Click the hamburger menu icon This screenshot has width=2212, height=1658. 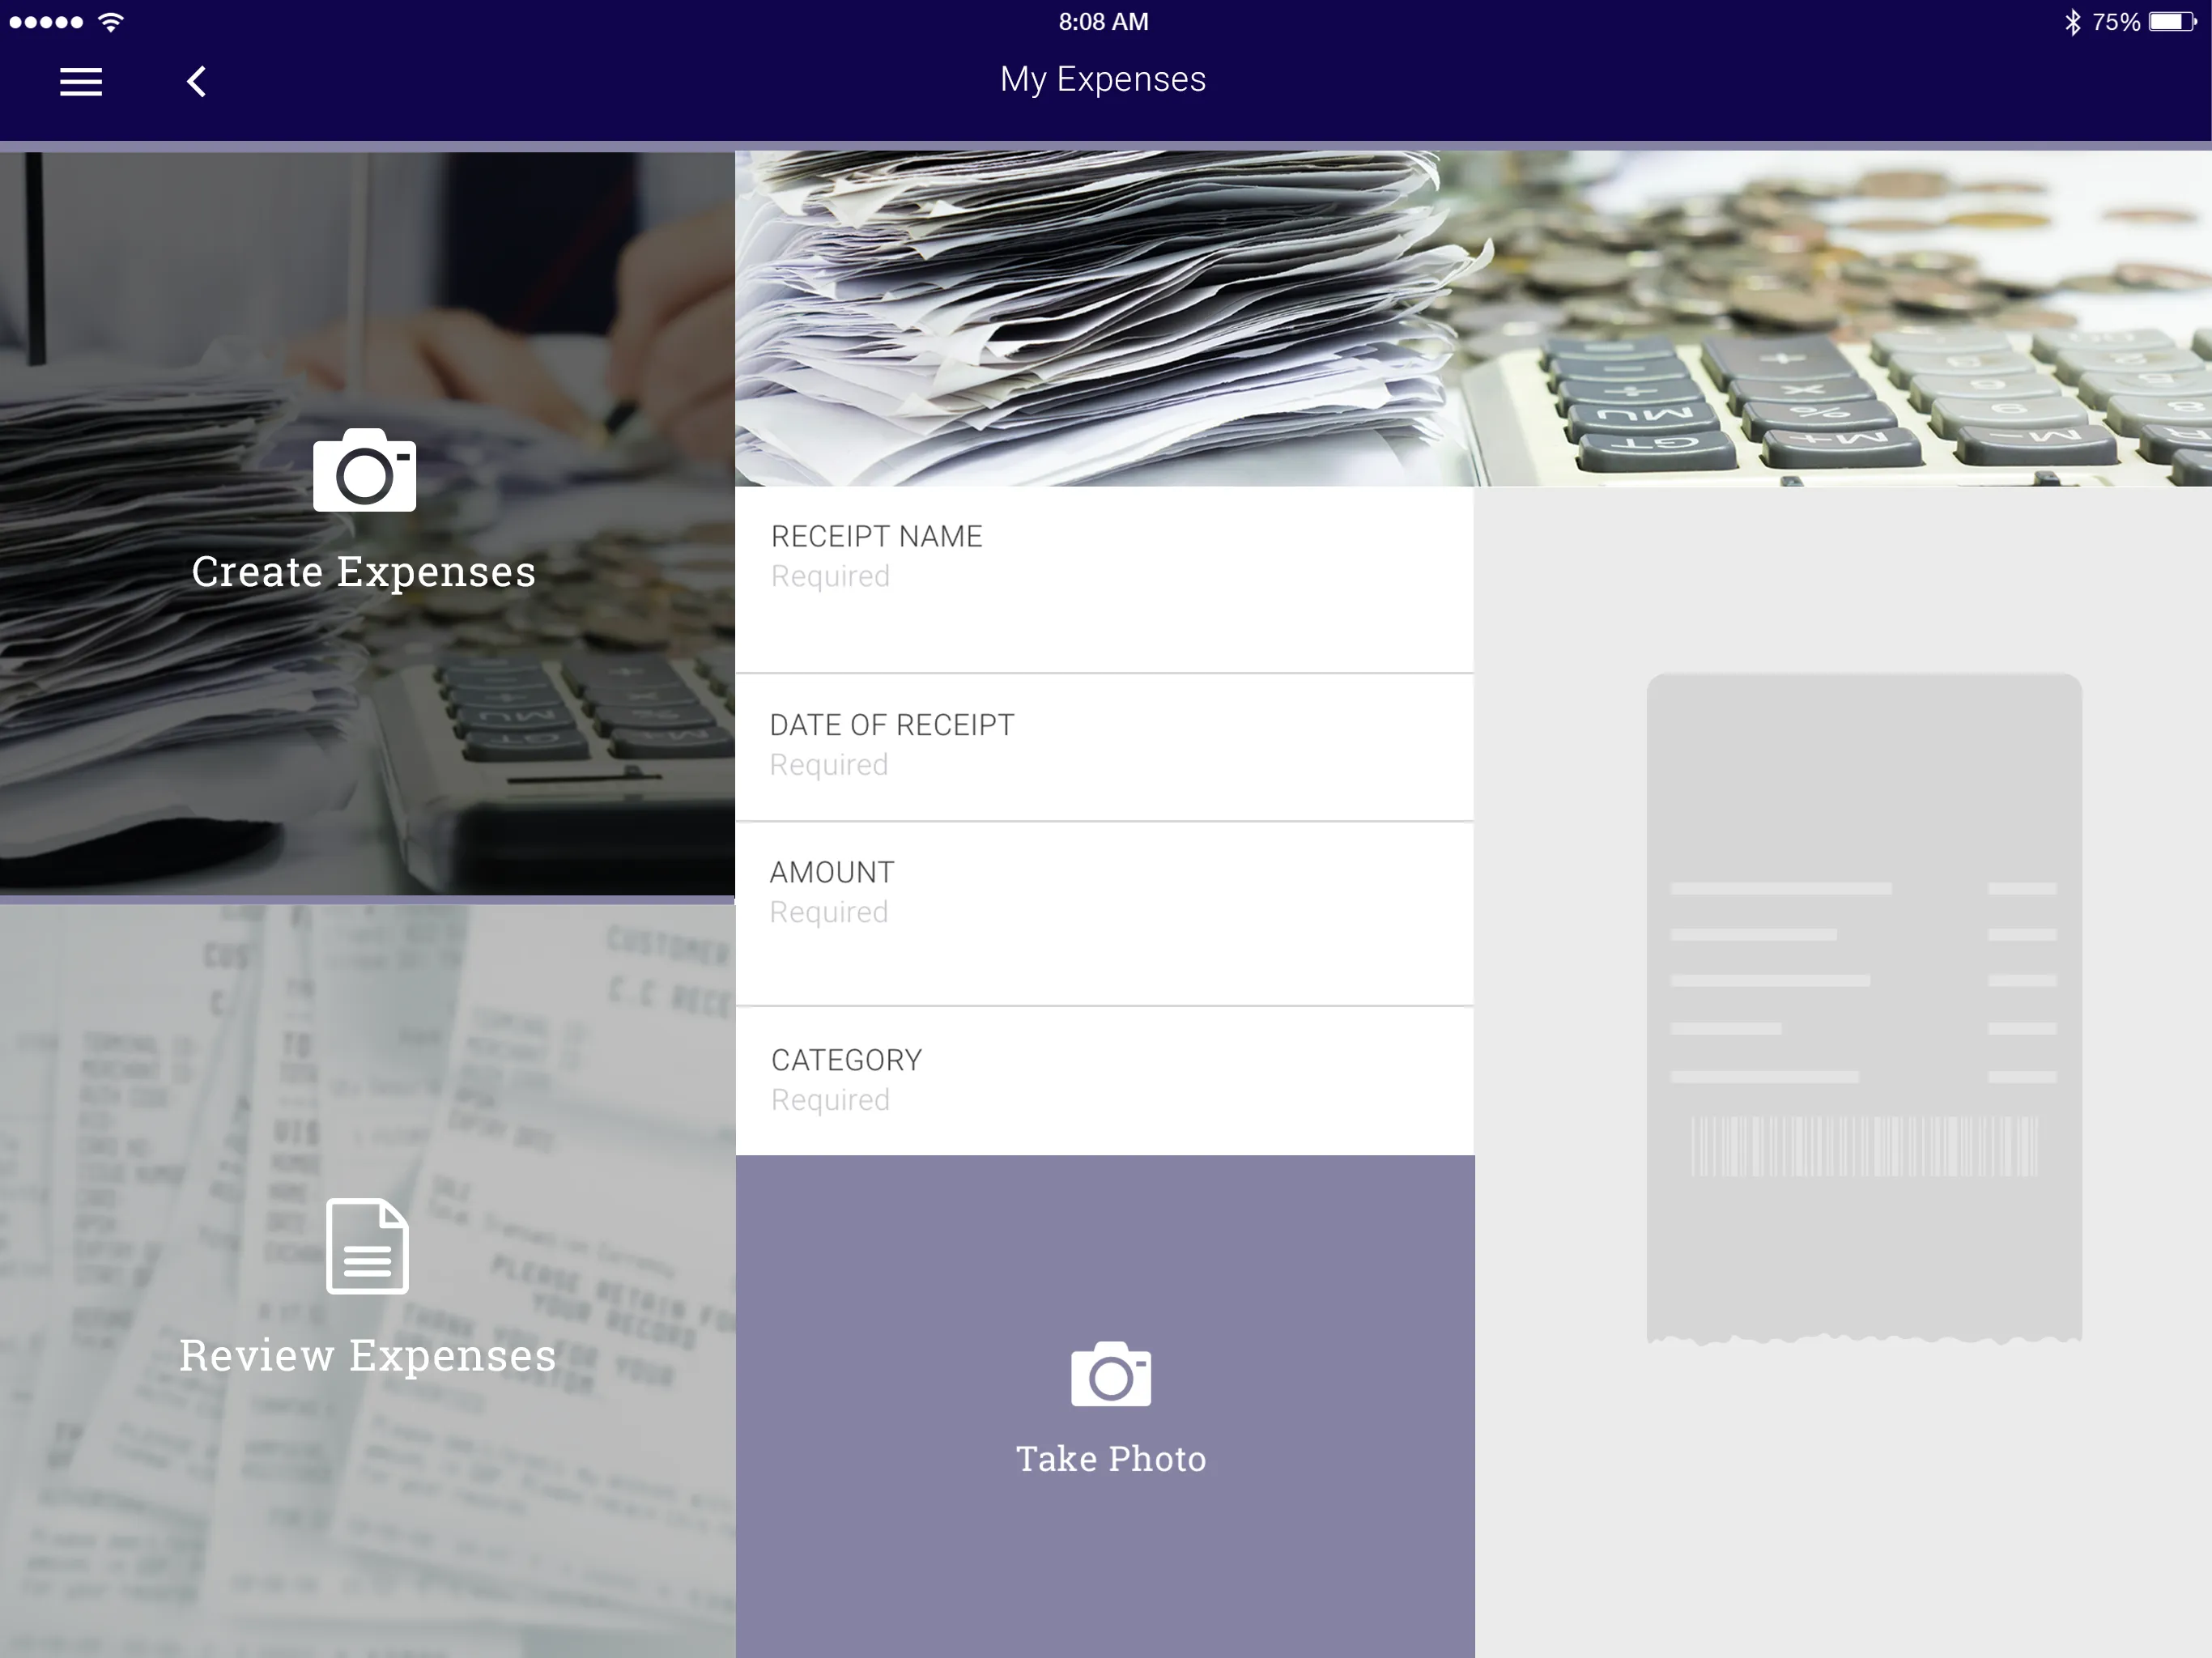pos(80,79)
